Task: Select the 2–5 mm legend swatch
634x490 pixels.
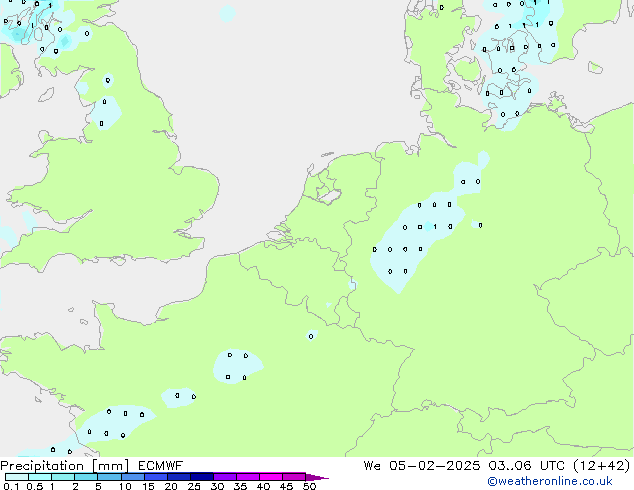Action: point(86,477)
